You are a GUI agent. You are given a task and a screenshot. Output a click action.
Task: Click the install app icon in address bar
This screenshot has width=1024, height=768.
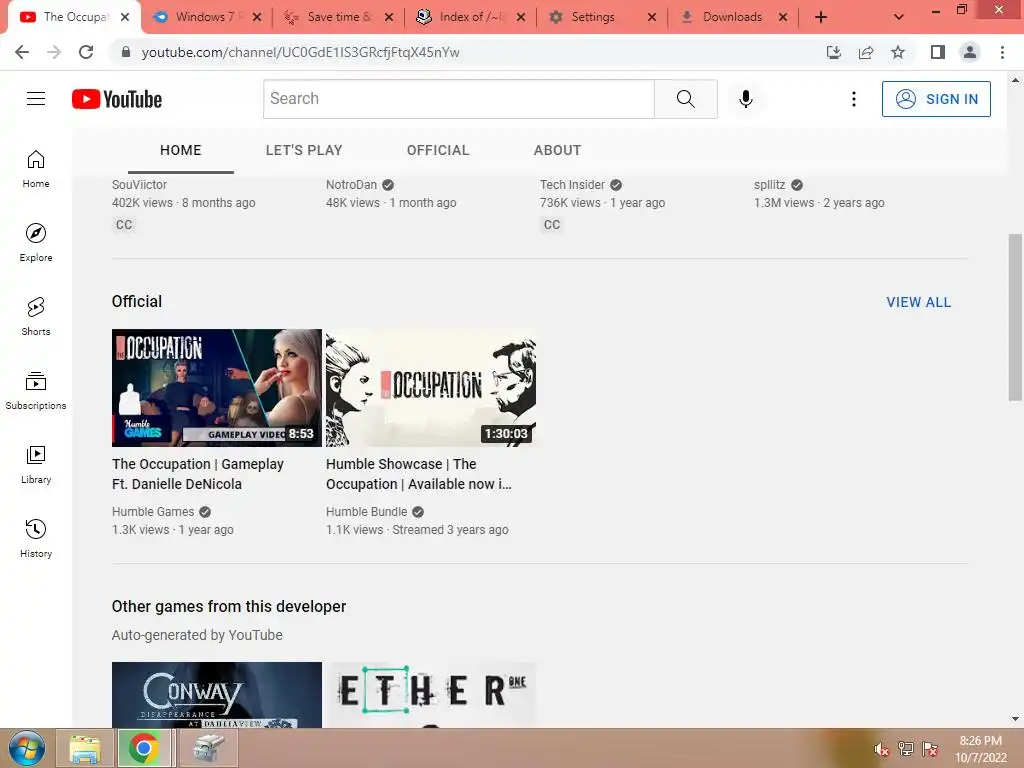tap(834, 52)
